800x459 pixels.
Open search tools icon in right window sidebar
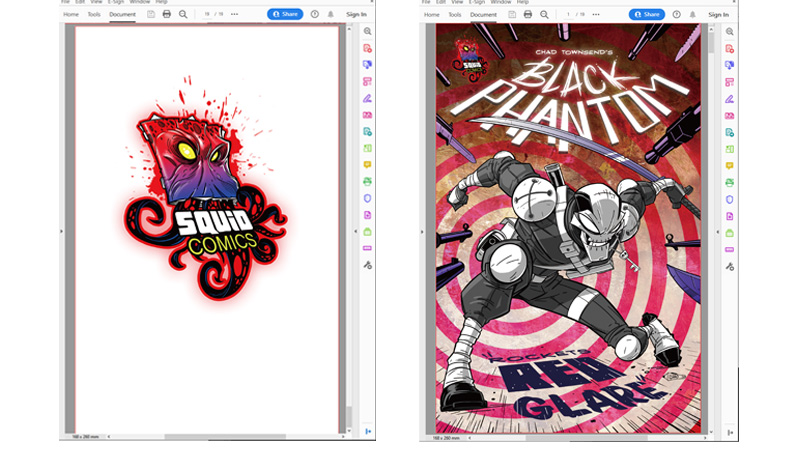tap(730, 32)
